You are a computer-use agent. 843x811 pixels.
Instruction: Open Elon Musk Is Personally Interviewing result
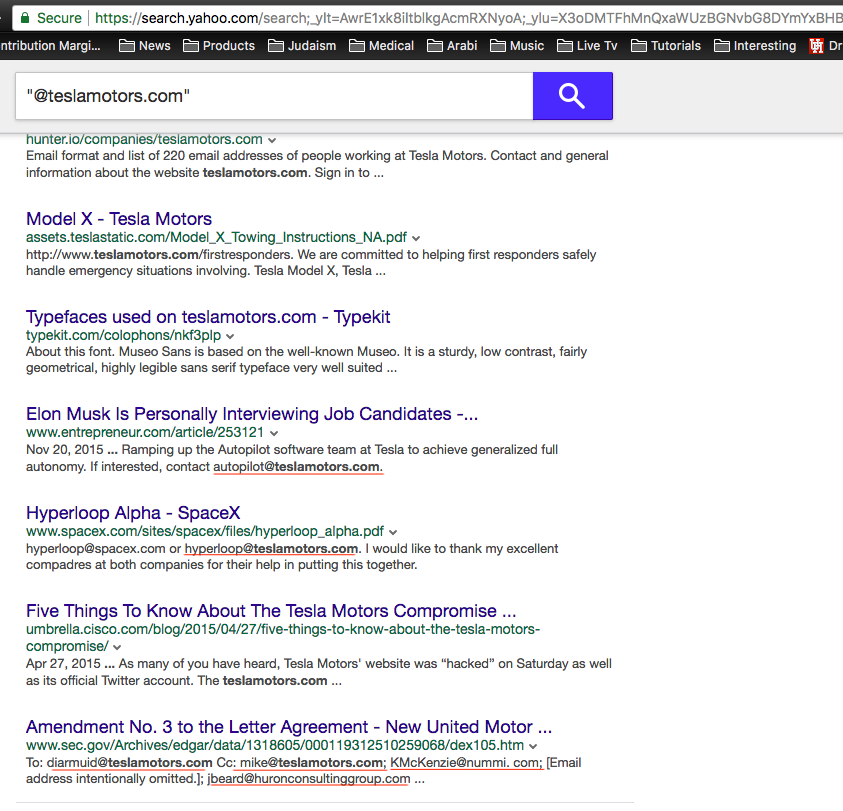[x=252, y=414]
